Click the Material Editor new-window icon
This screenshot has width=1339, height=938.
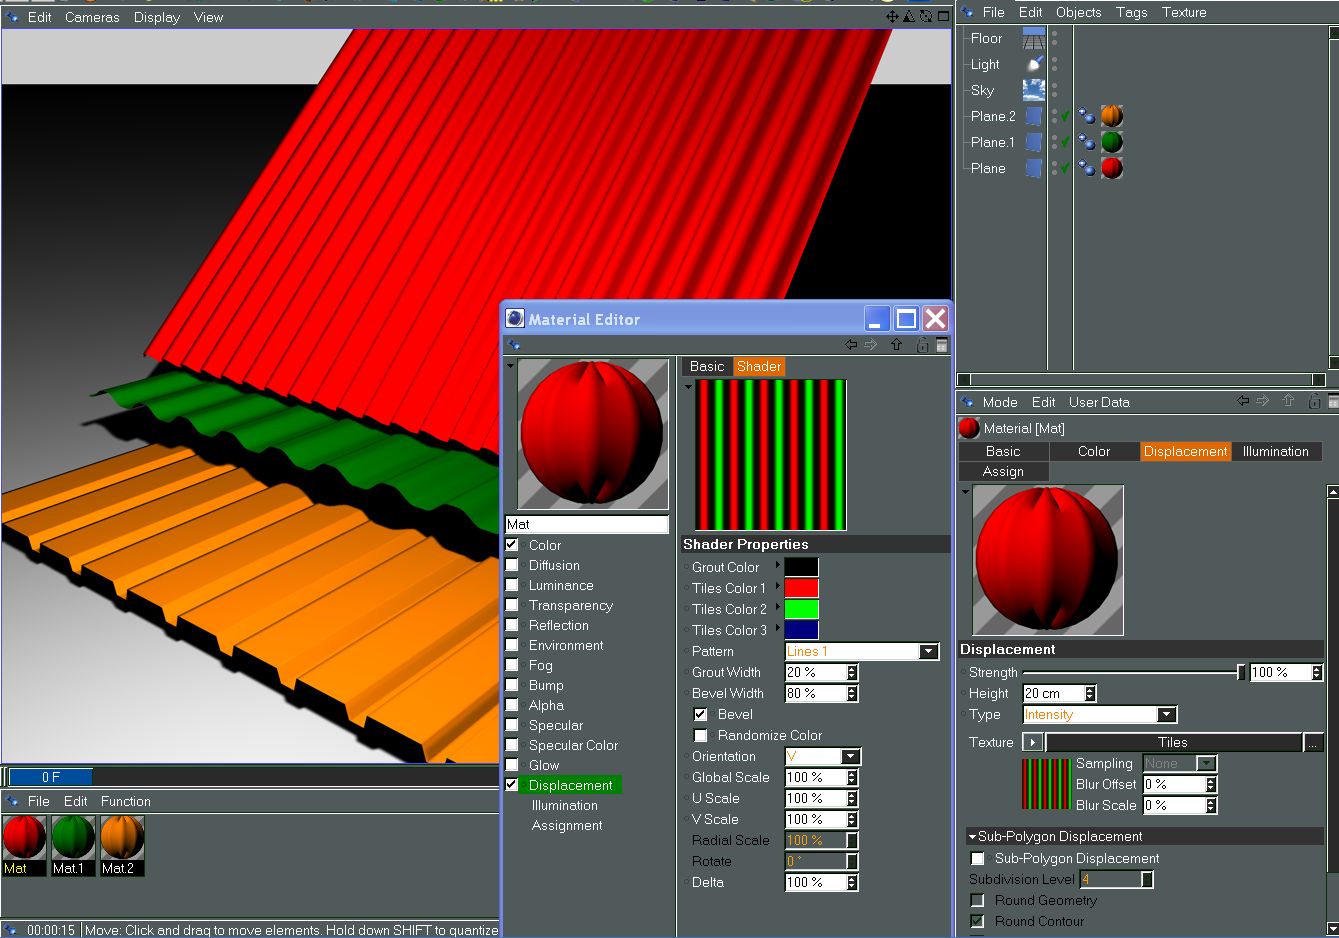coord(942,344)
